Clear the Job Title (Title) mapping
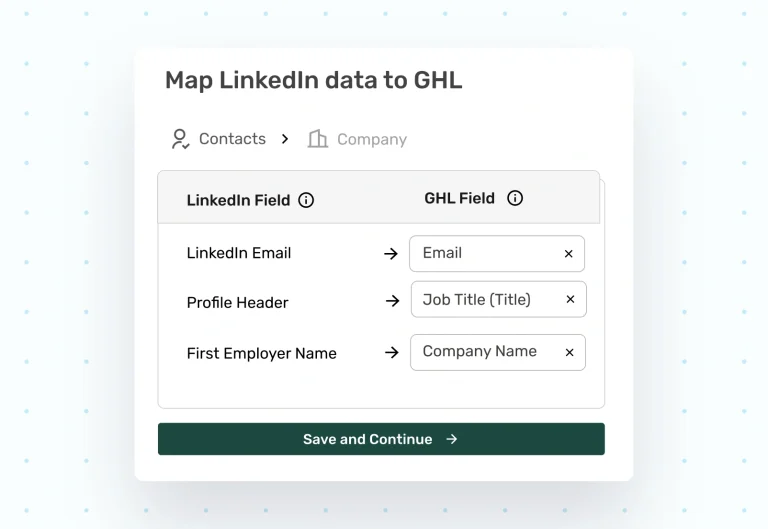Viewport: 768px width, 529px height. click(571, 300)
